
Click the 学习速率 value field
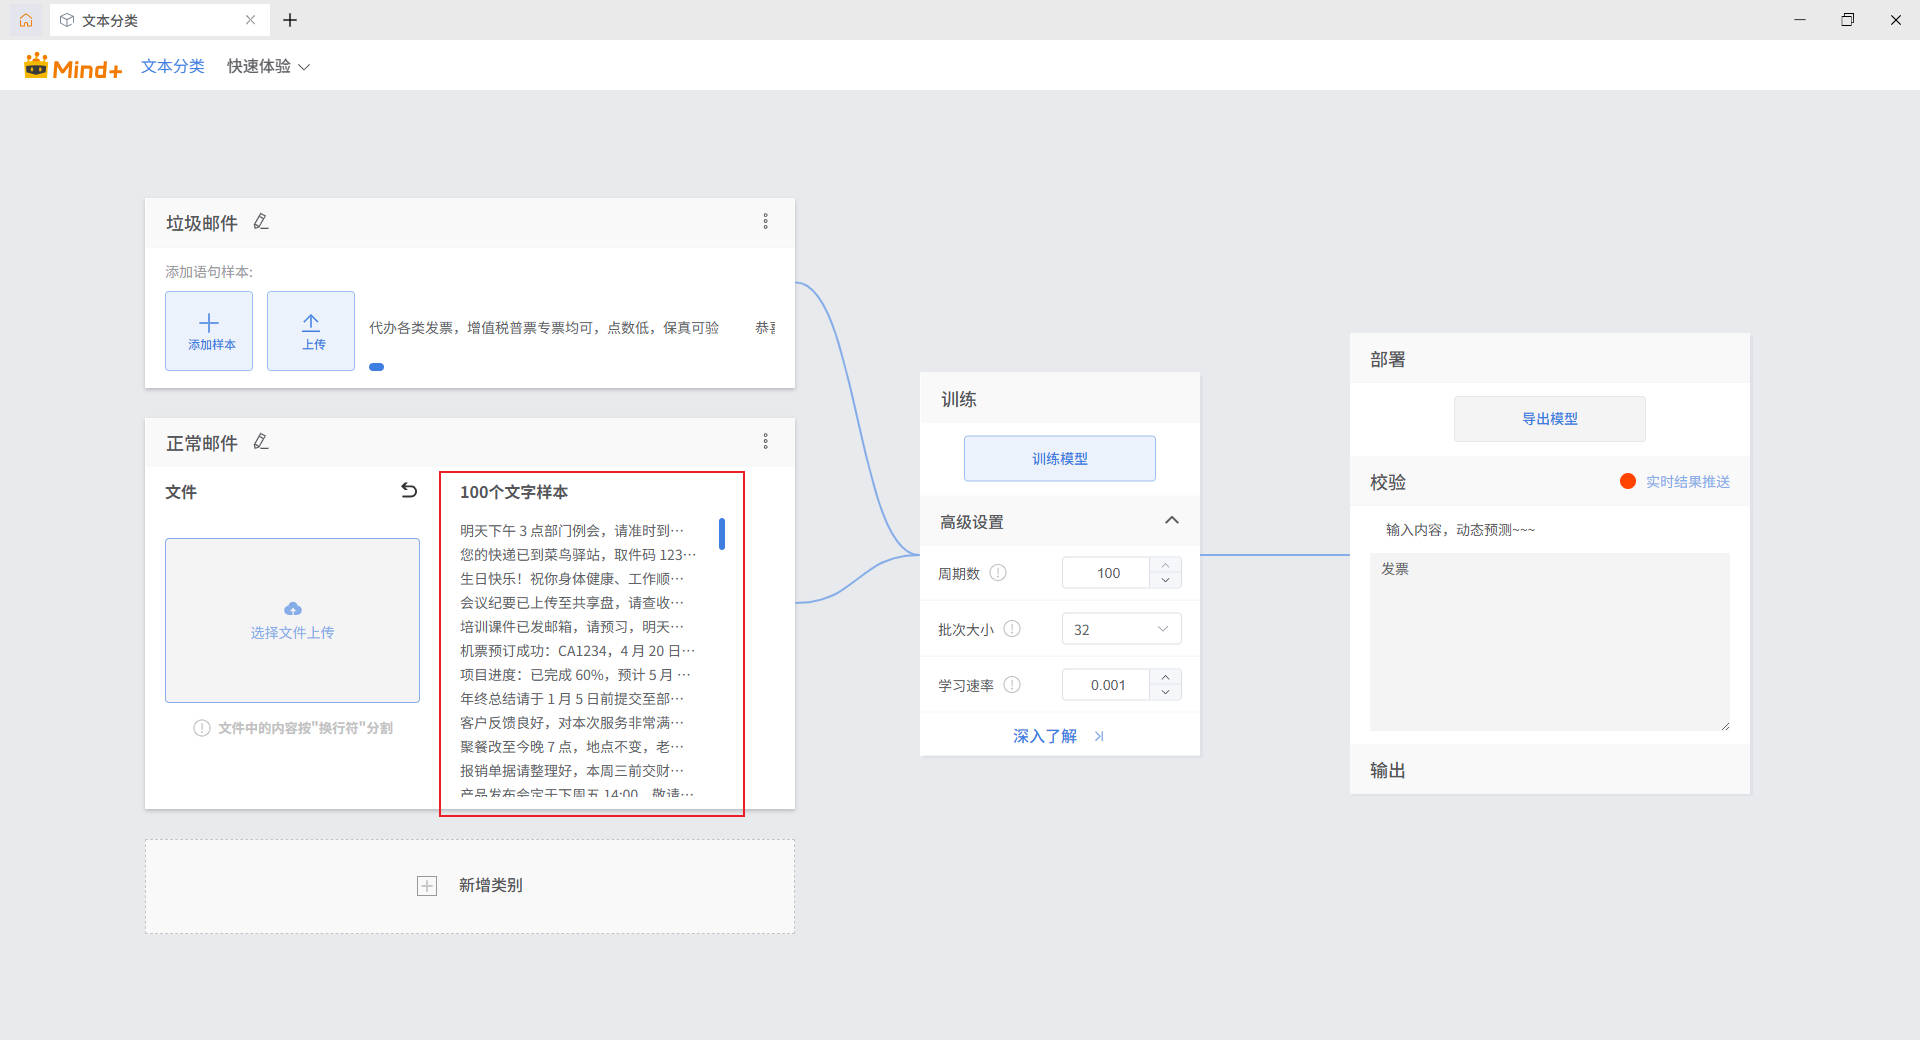click(1107, 685)
